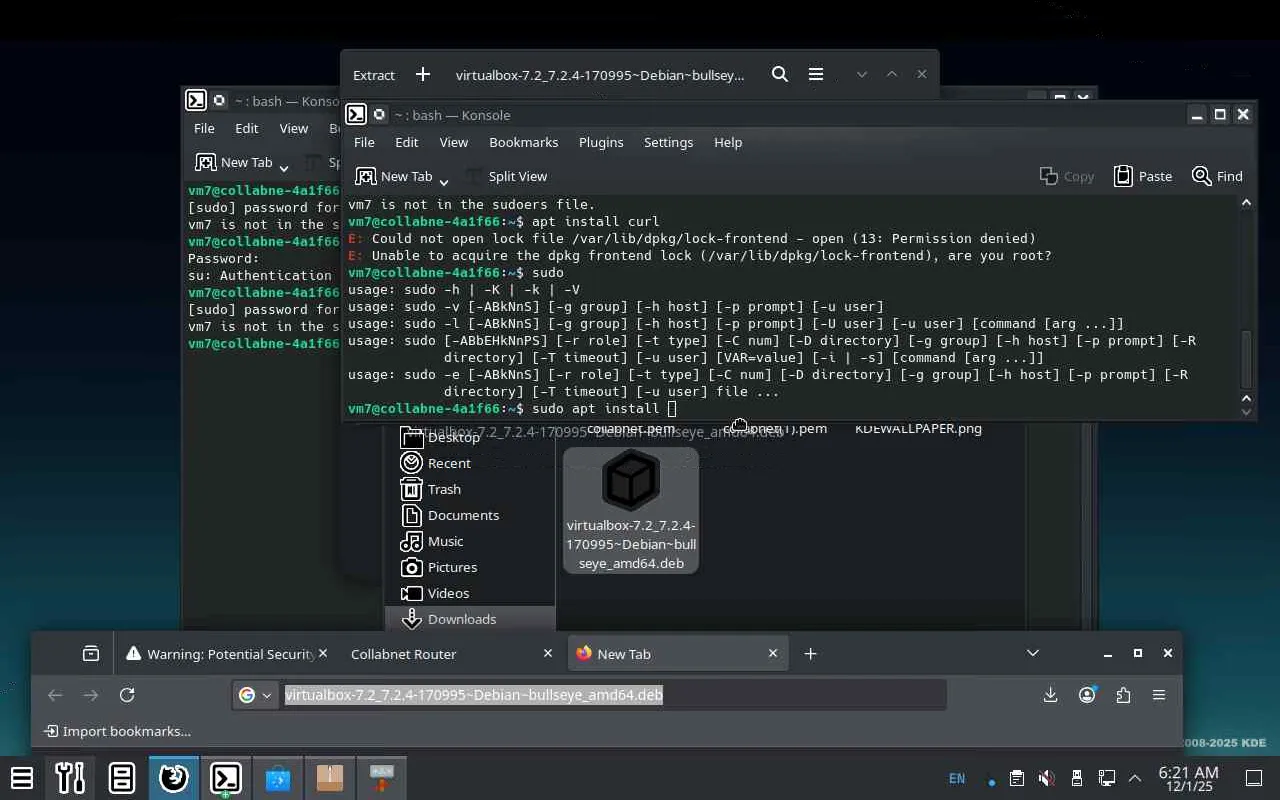Open the clipboard tray icon
Viewport: 1280px width, 800px height.
tap(1016, 778)
